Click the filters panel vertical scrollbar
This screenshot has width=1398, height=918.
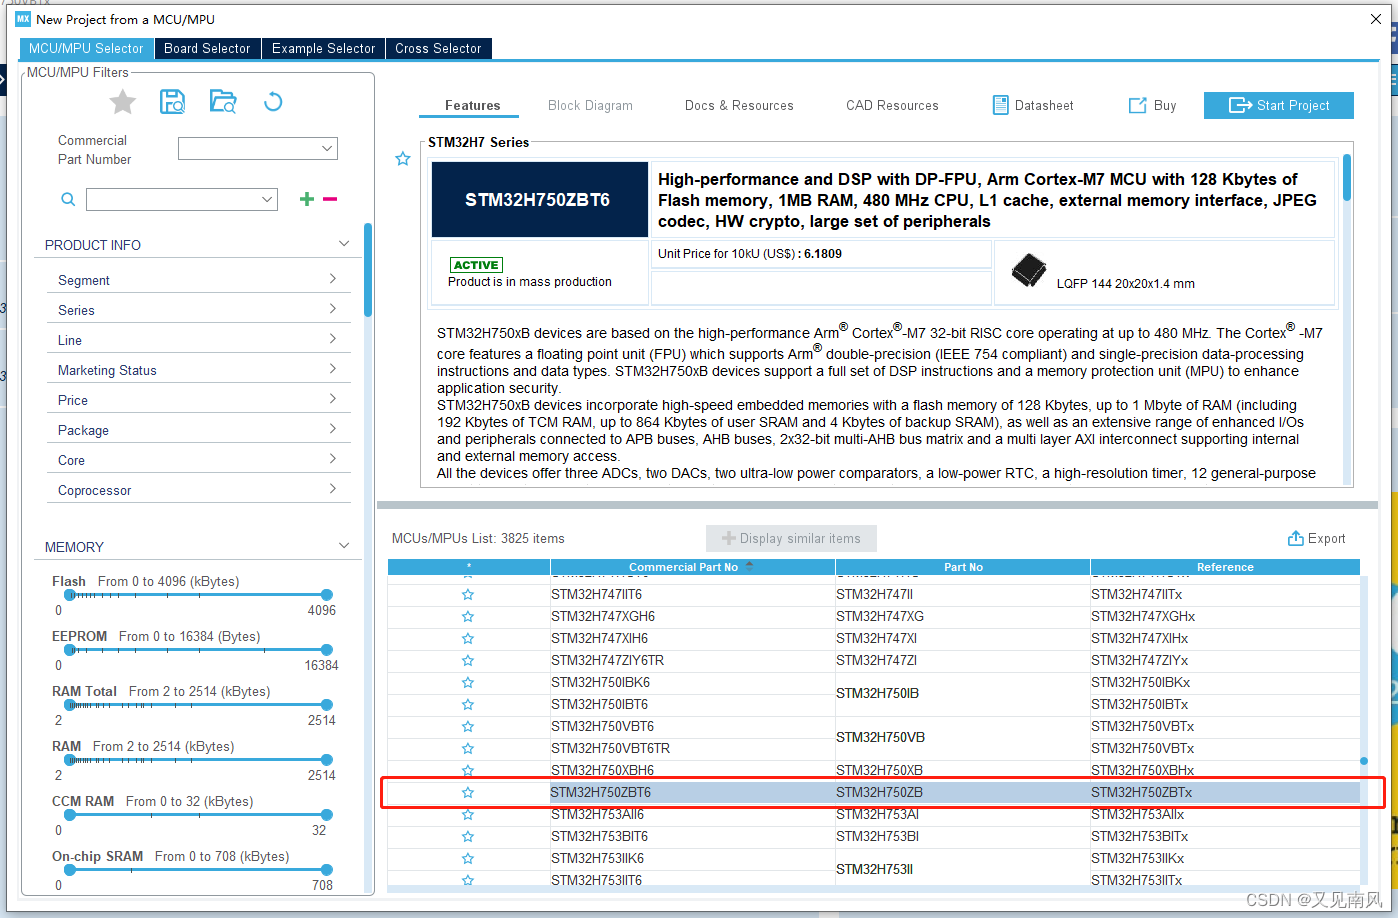[368, 270]
